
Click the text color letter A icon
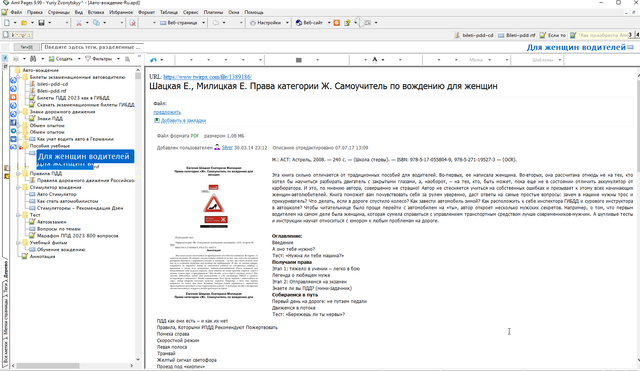[x=375, y=60]
